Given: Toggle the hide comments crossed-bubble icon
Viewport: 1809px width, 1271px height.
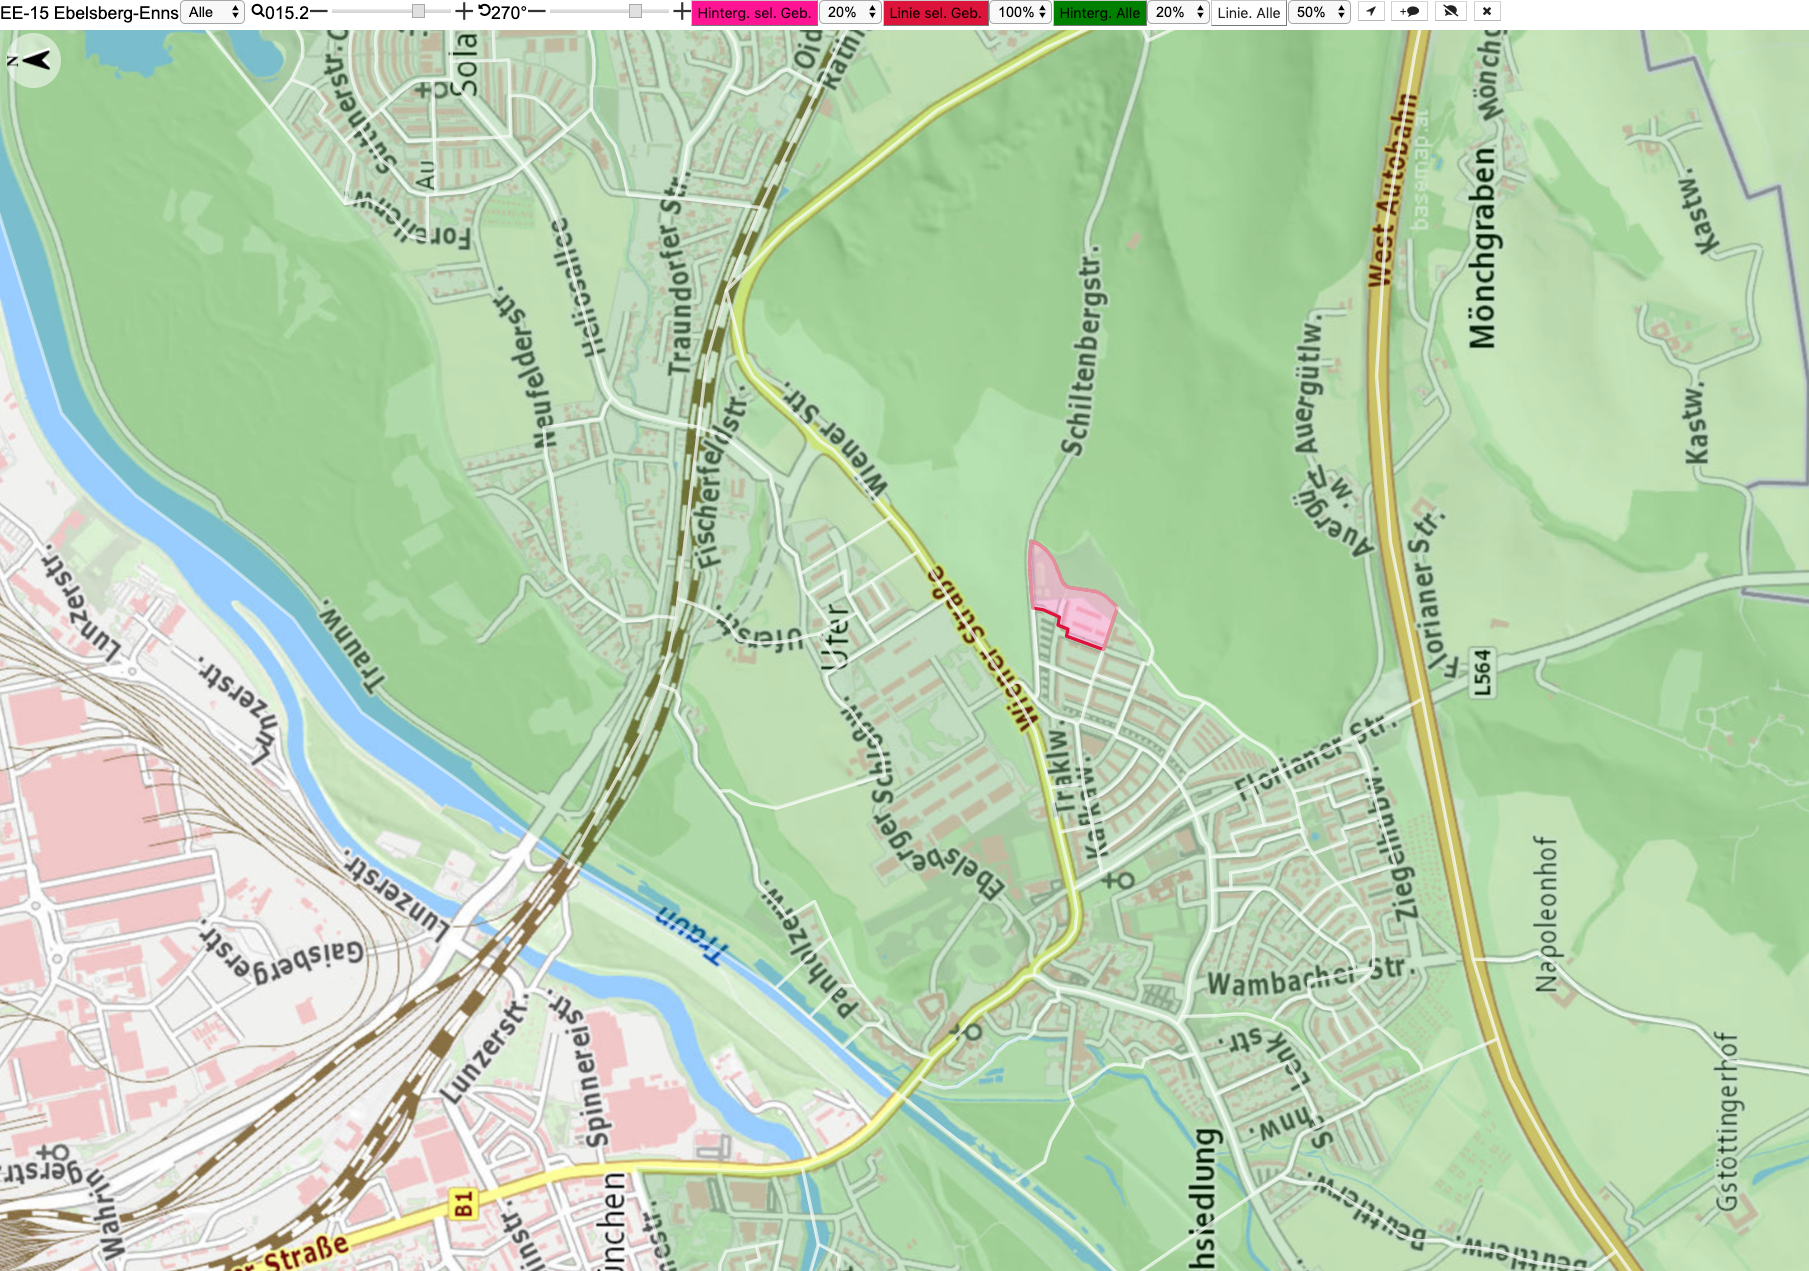Looking at the screenshot, I should [x=1450, y=12].
